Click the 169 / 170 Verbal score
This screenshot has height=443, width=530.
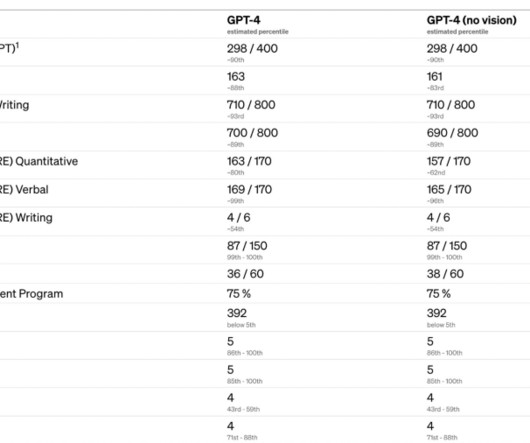[x=249, y=190]
